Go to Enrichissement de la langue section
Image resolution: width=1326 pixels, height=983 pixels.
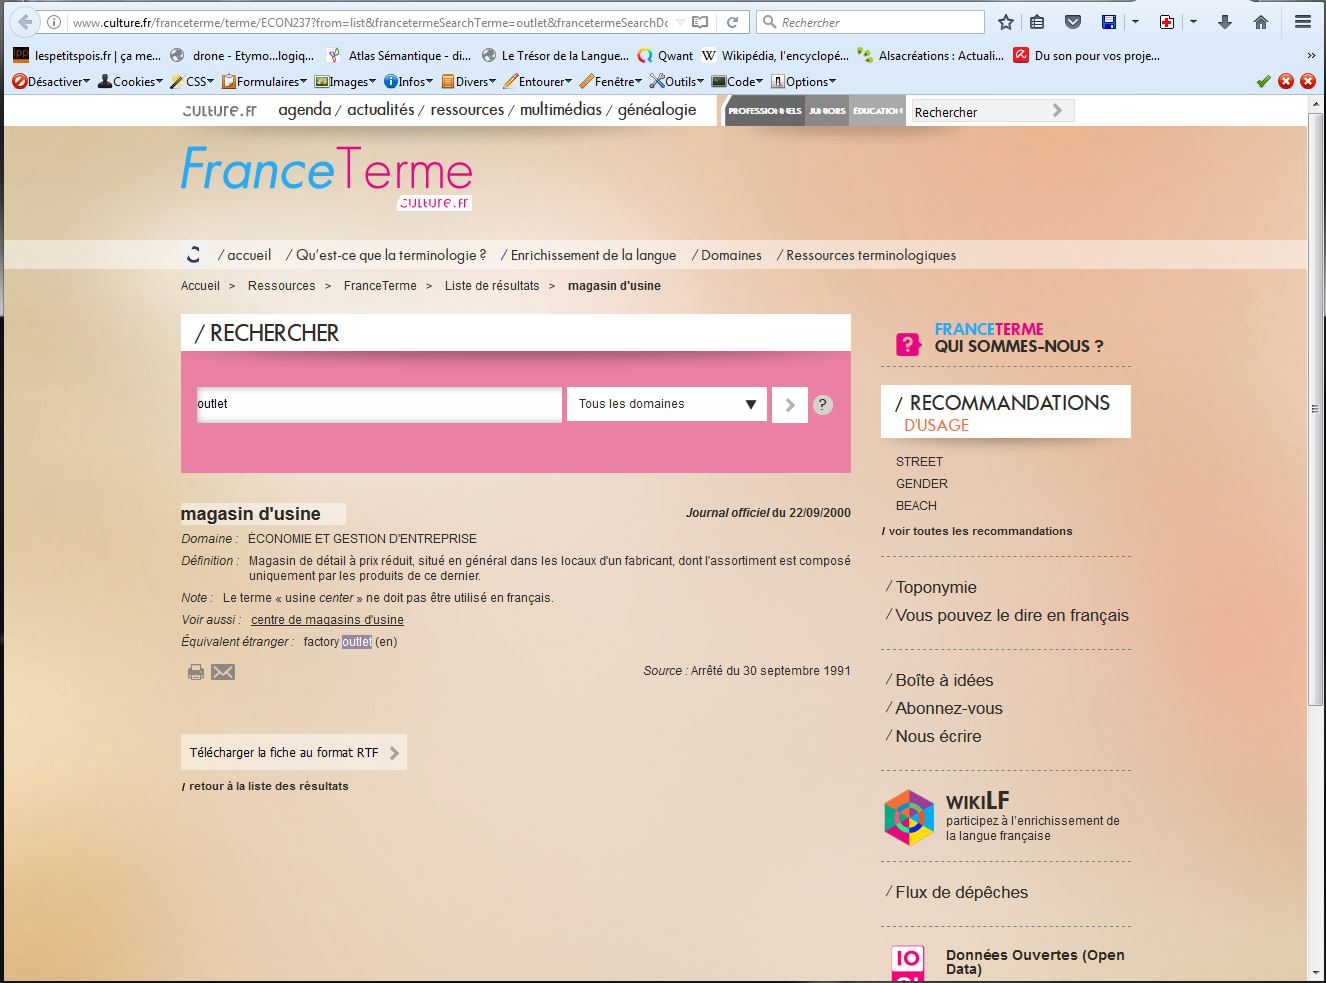tap(593, 255)
